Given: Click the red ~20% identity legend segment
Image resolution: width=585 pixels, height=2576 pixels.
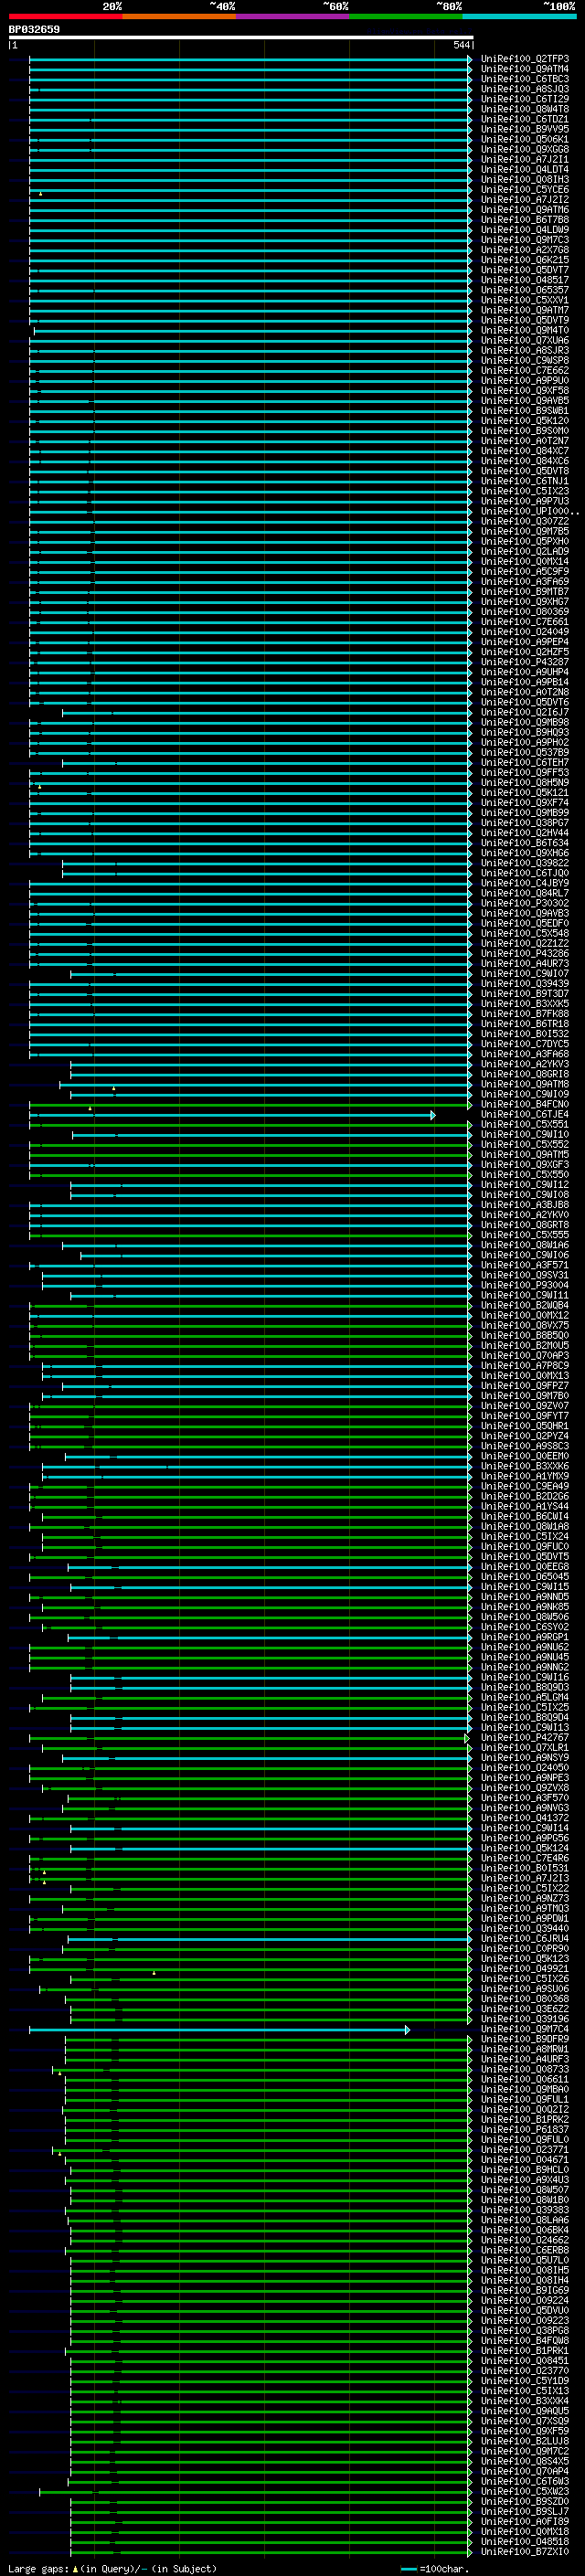Looking at the screenshot, I should click(x=65, y=16).
